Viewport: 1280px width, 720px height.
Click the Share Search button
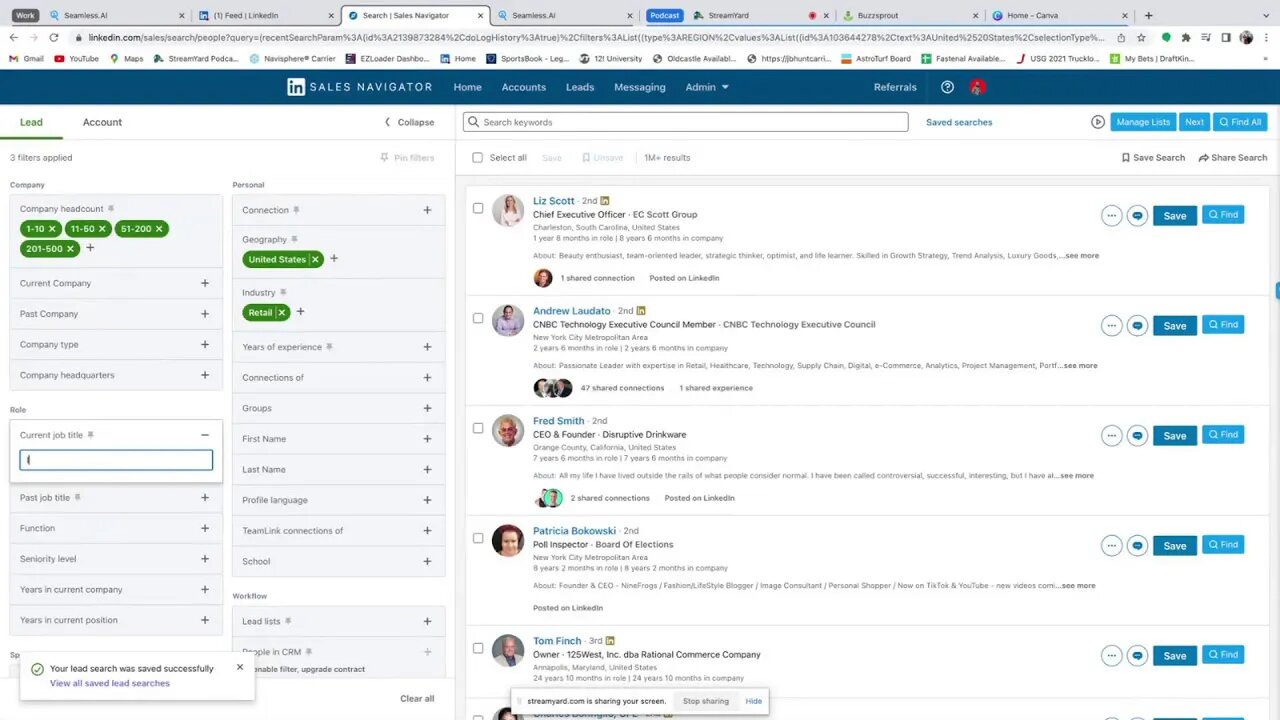[x=1231, y=157]
